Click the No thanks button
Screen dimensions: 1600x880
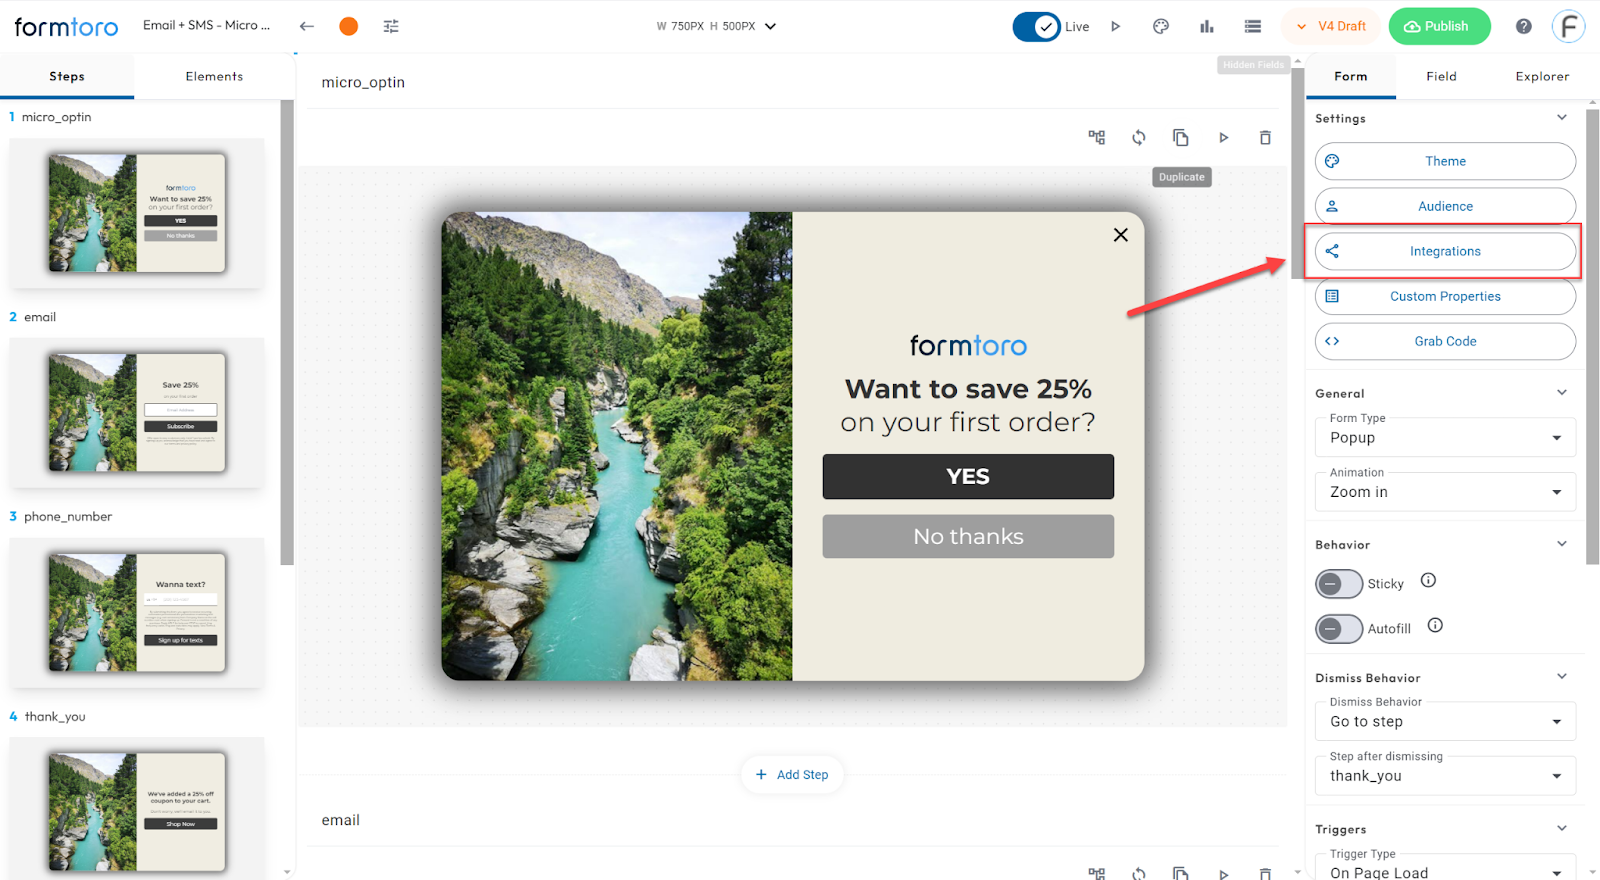point(968,537)
